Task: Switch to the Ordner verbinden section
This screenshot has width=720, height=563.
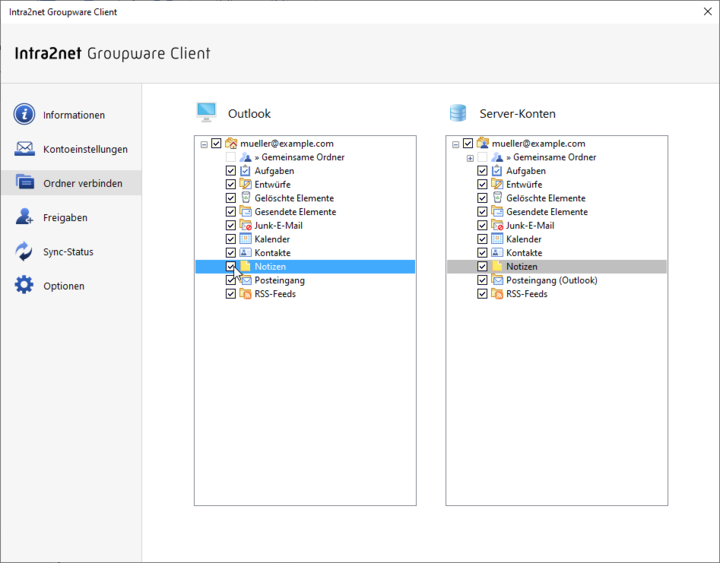Action: (x=71, y=183)
